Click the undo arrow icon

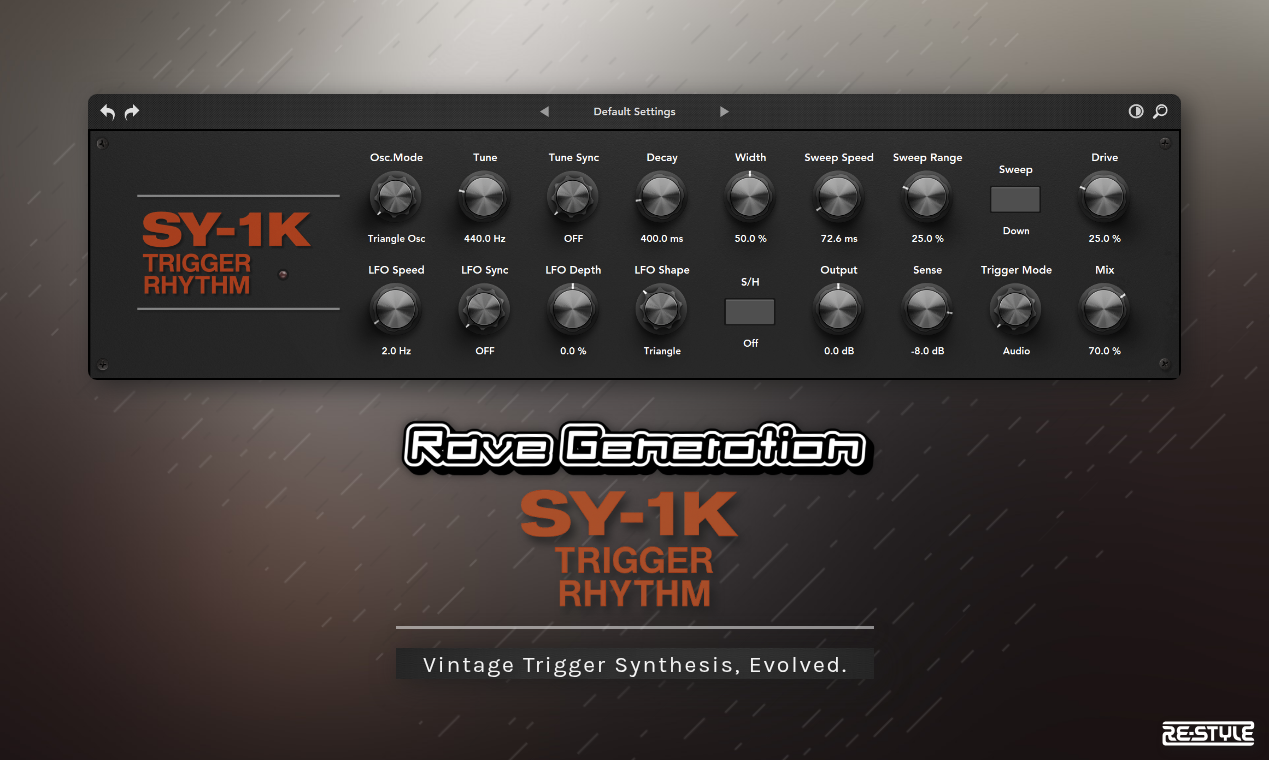click(107, 111)
